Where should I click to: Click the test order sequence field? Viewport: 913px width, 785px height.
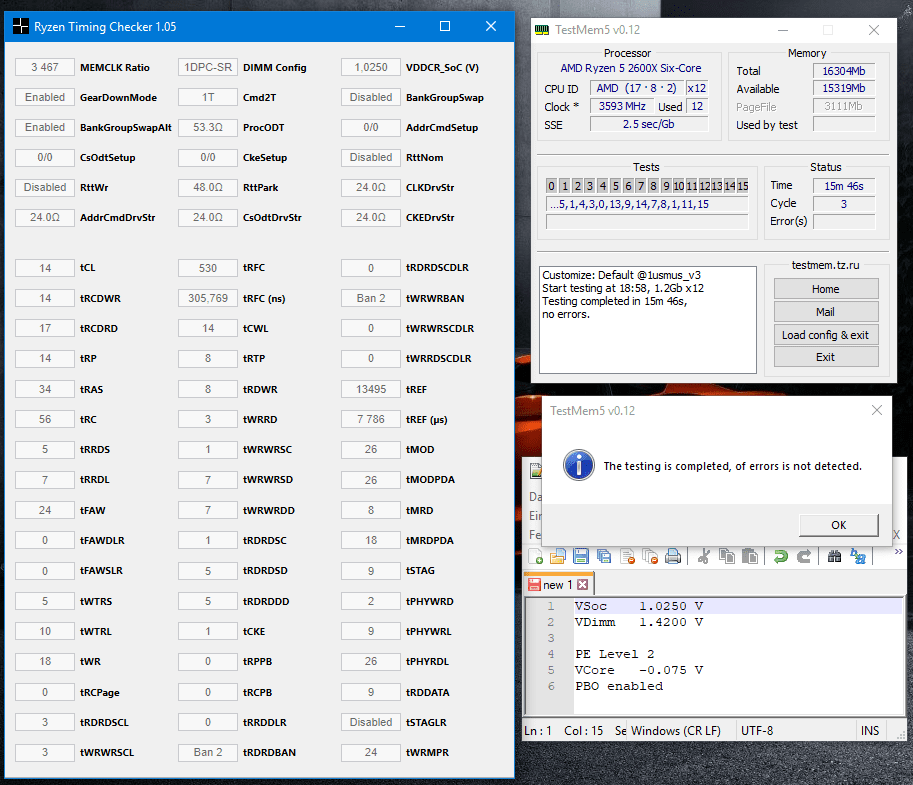point(647,204)
